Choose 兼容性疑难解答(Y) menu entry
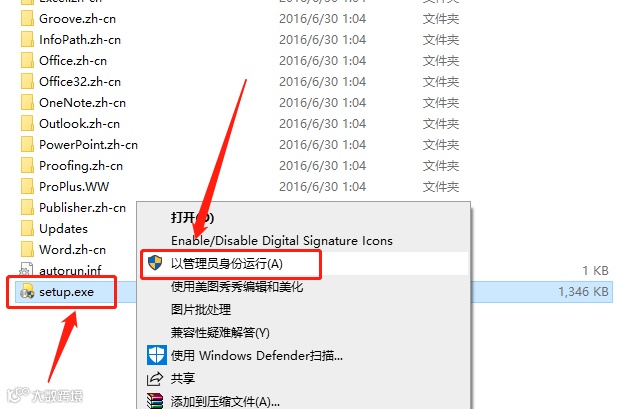 [220, 332]
